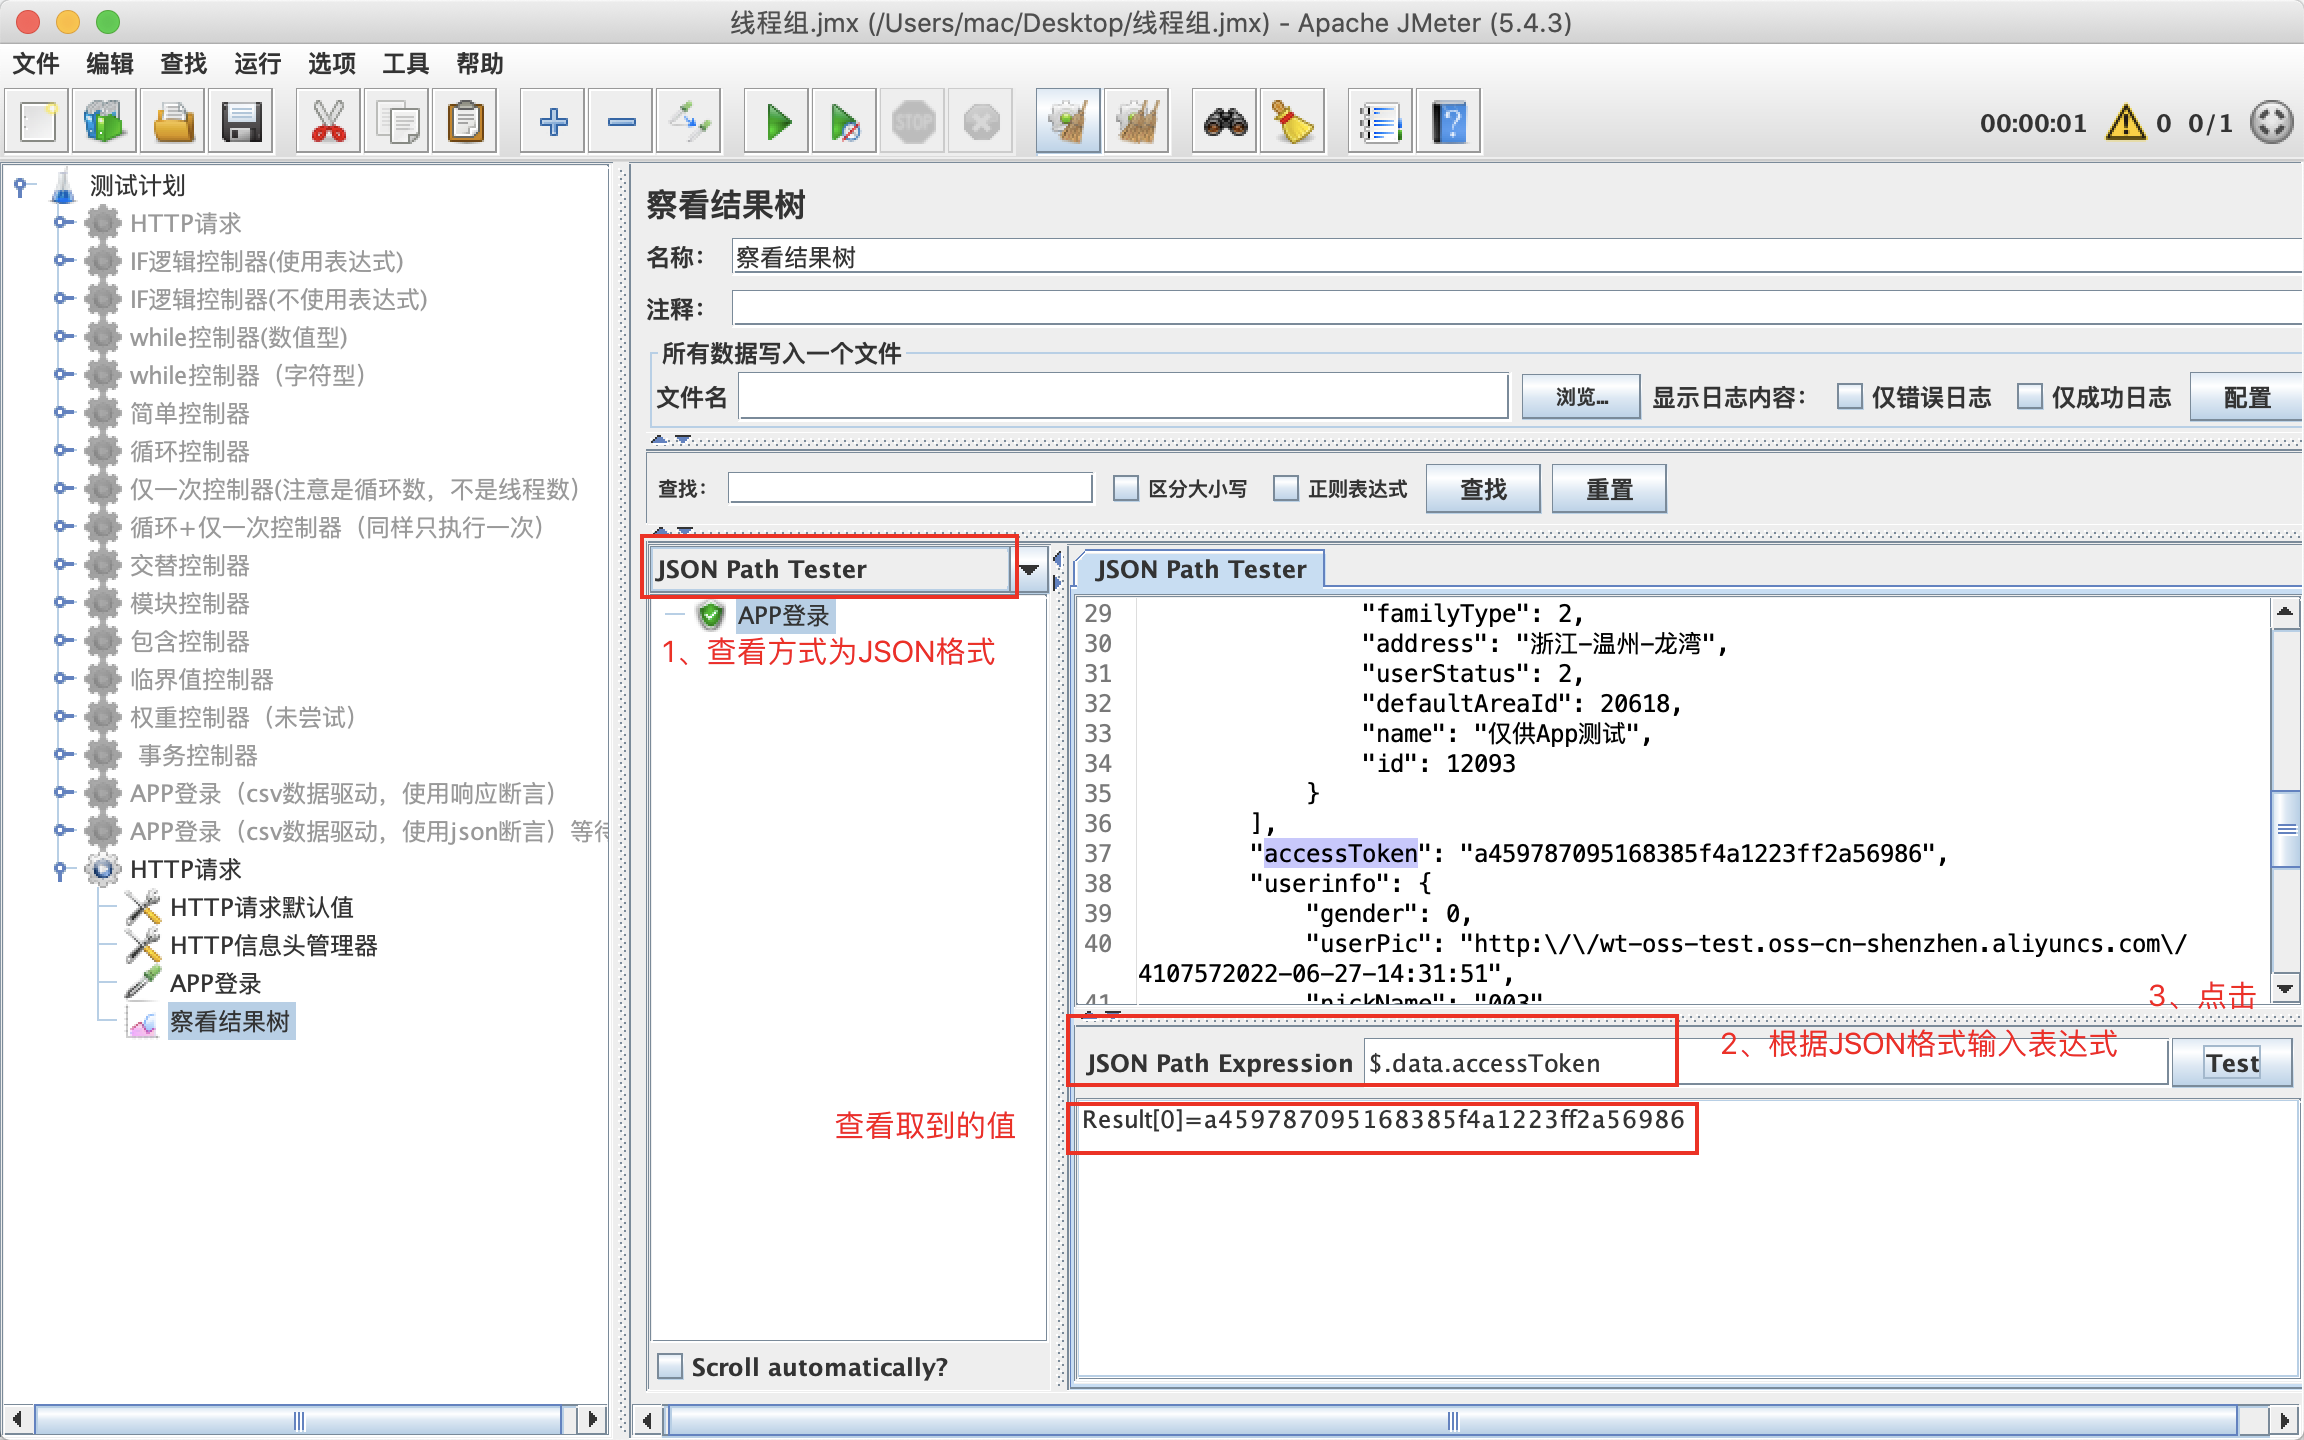This screenshot has height=1440, width=2304.
Task: Toggle 区分大小写 checkbox
Action: [1126, 488]
